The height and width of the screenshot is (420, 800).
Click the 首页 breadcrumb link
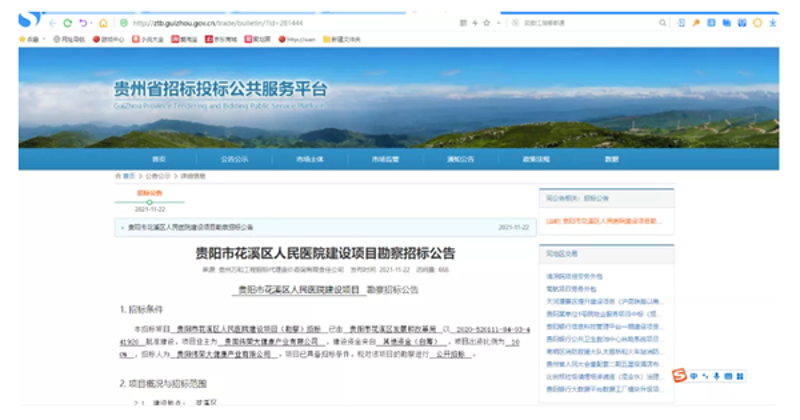tap(129, 176)
